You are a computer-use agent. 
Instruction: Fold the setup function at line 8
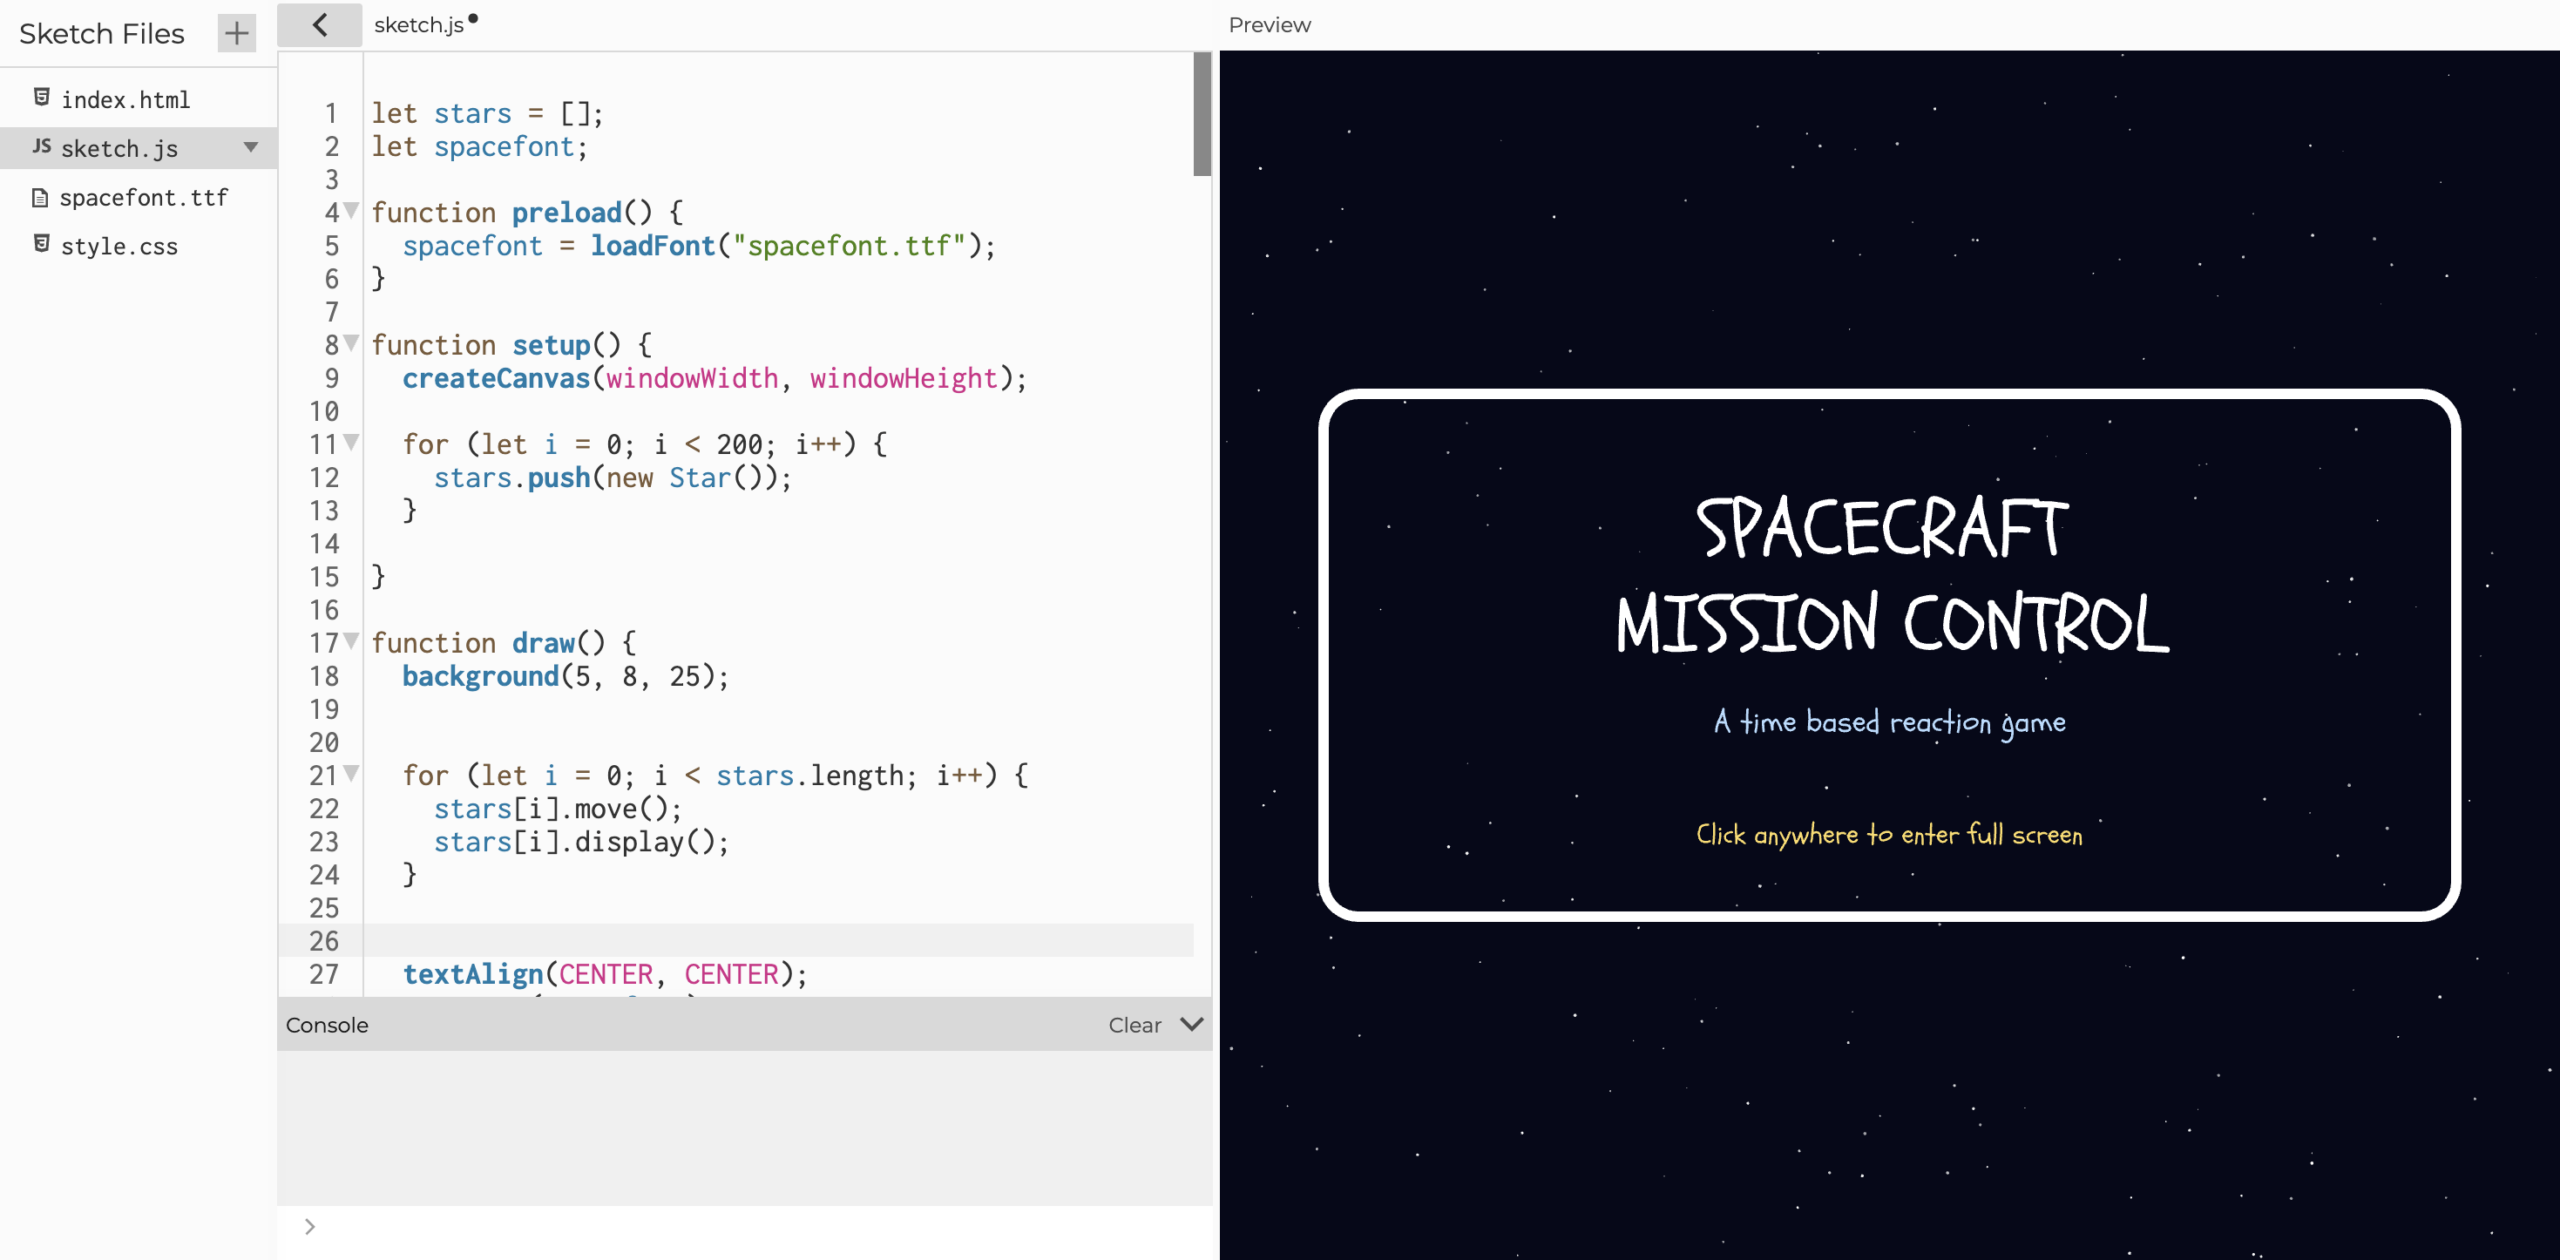[x=351, y=343]
